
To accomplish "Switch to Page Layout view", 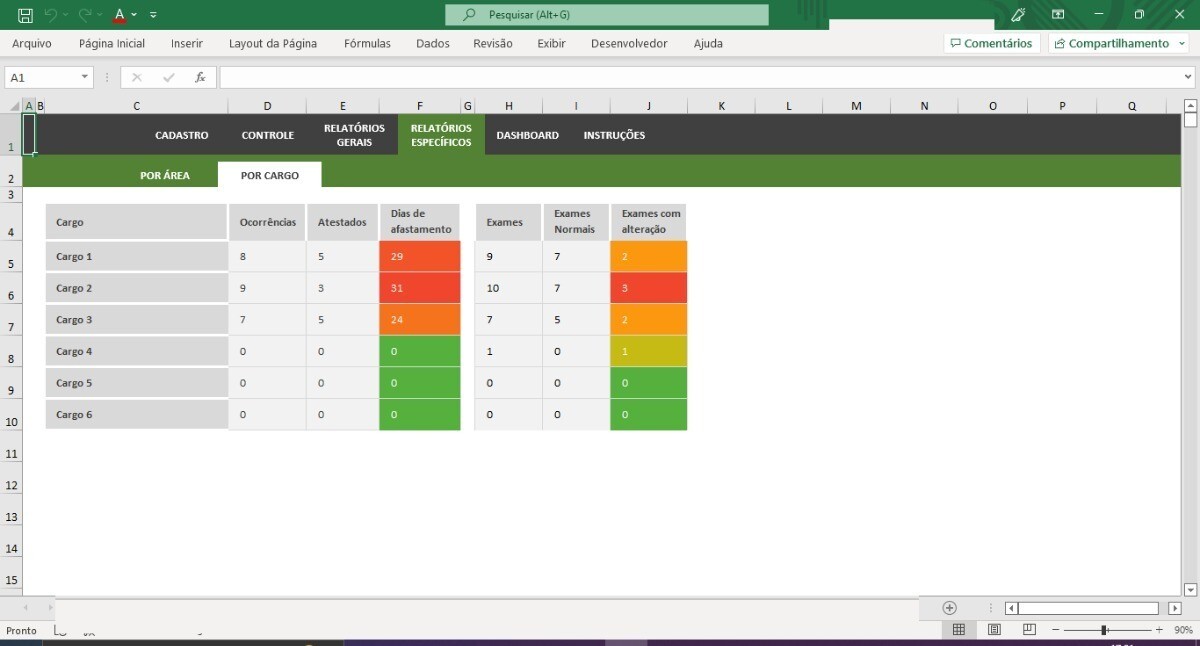I will click(x=994, y=630).
